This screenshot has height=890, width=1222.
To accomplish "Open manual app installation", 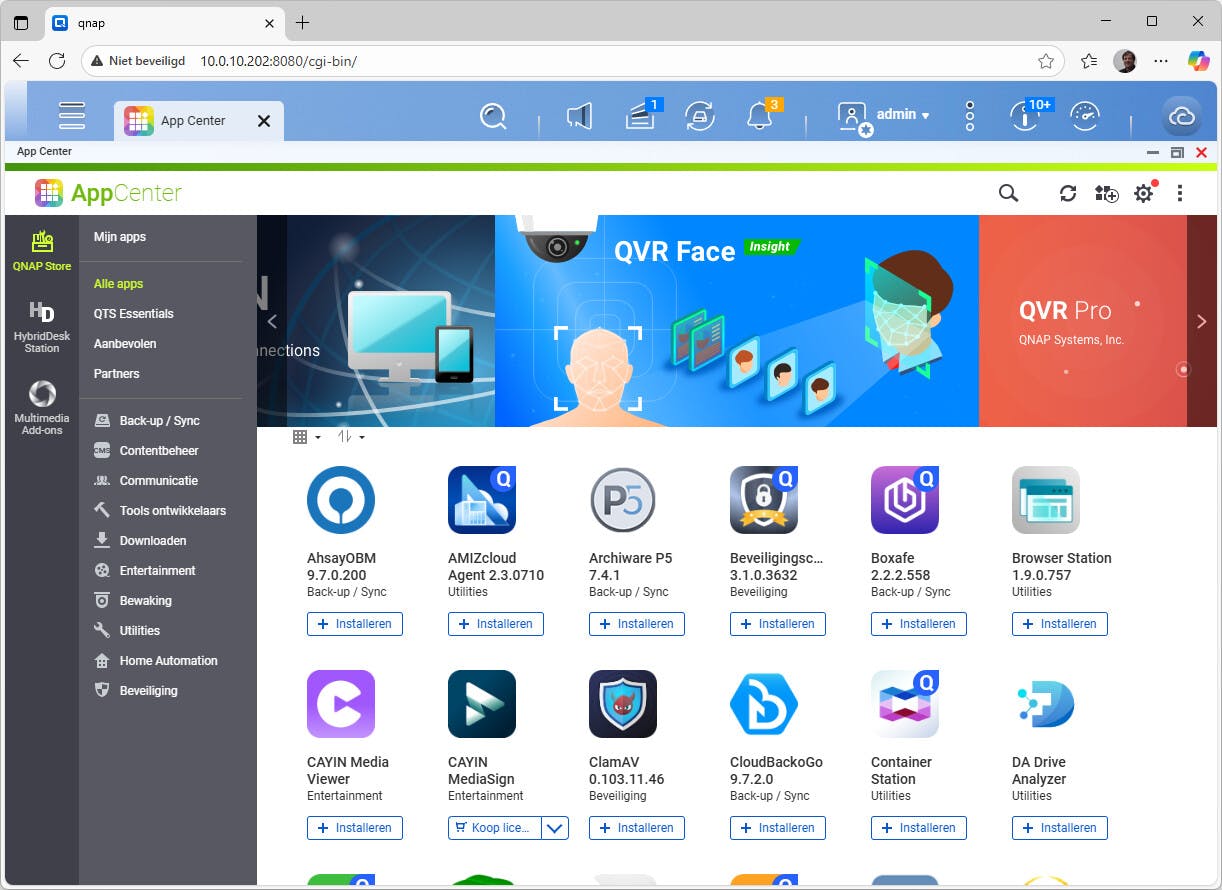I will (x=1106, y=193).
